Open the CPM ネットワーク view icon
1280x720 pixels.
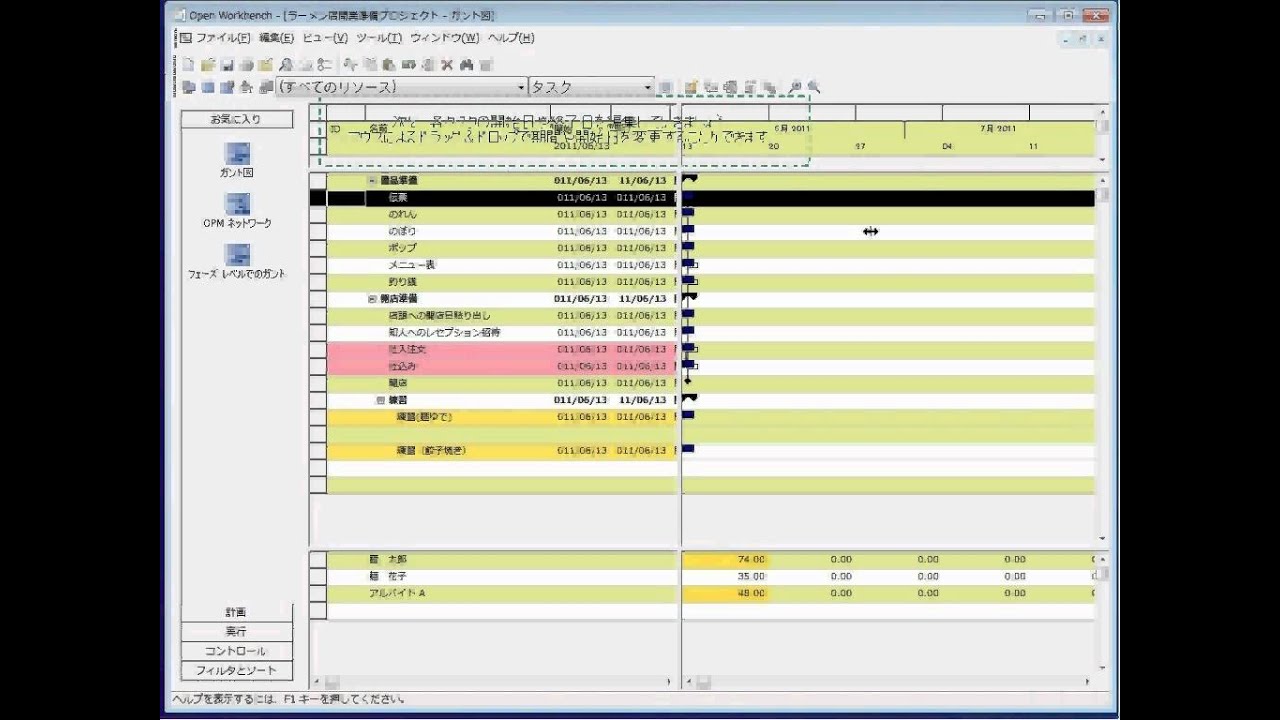(x=237, y=204)
